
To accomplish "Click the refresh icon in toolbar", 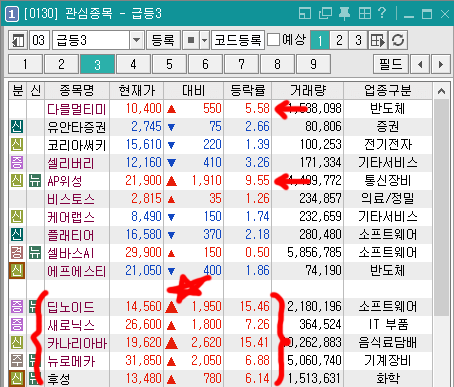I will tap(398, 40).
